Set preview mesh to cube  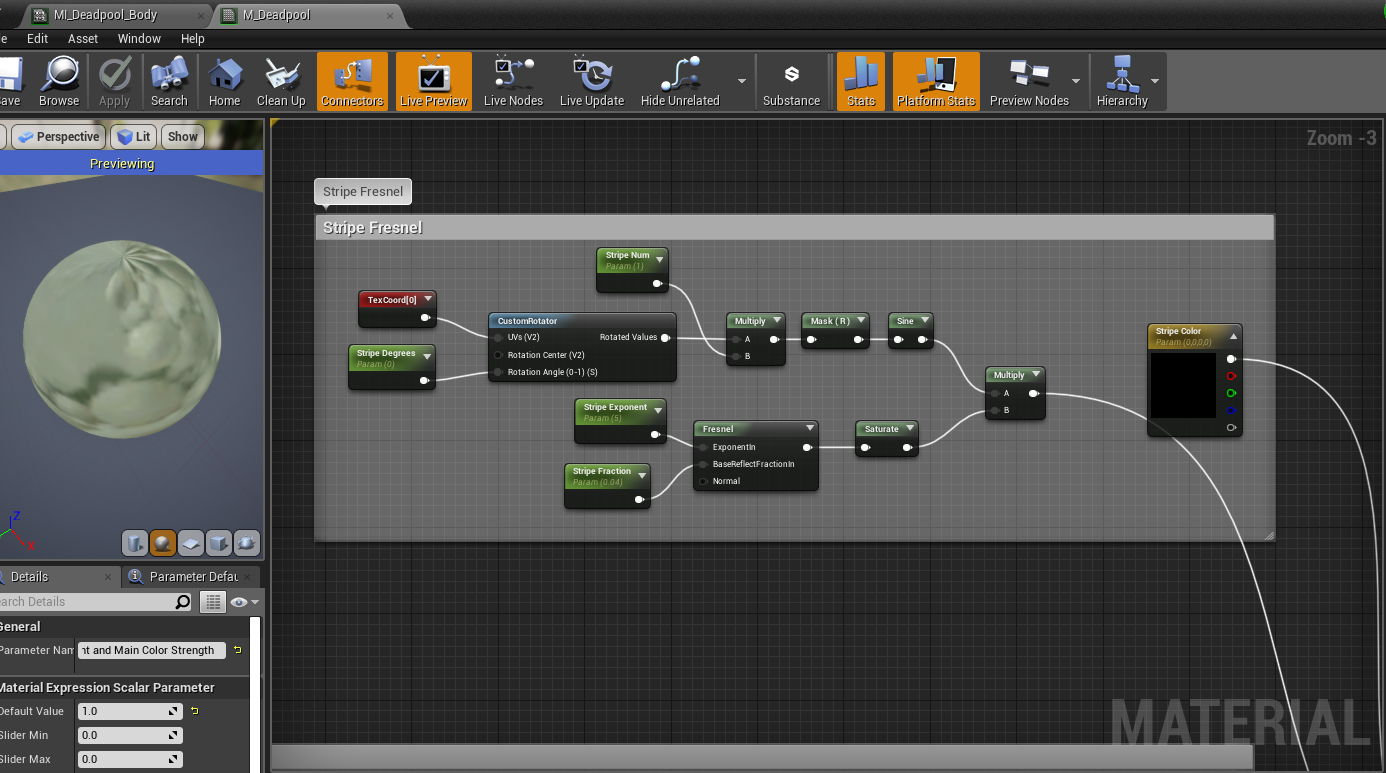(219, 543)
